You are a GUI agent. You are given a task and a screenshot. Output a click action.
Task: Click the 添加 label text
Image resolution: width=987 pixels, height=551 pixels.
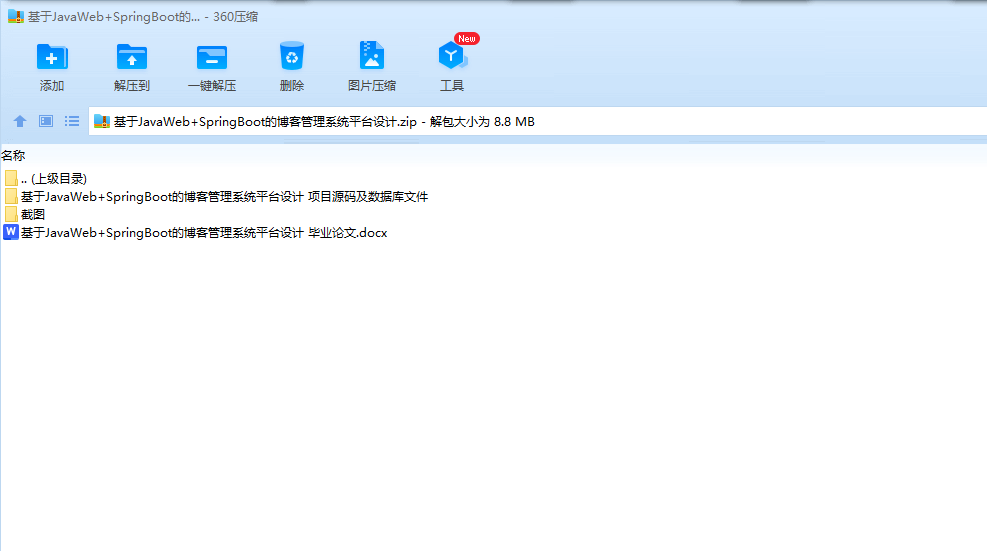[x=52, y=86]
